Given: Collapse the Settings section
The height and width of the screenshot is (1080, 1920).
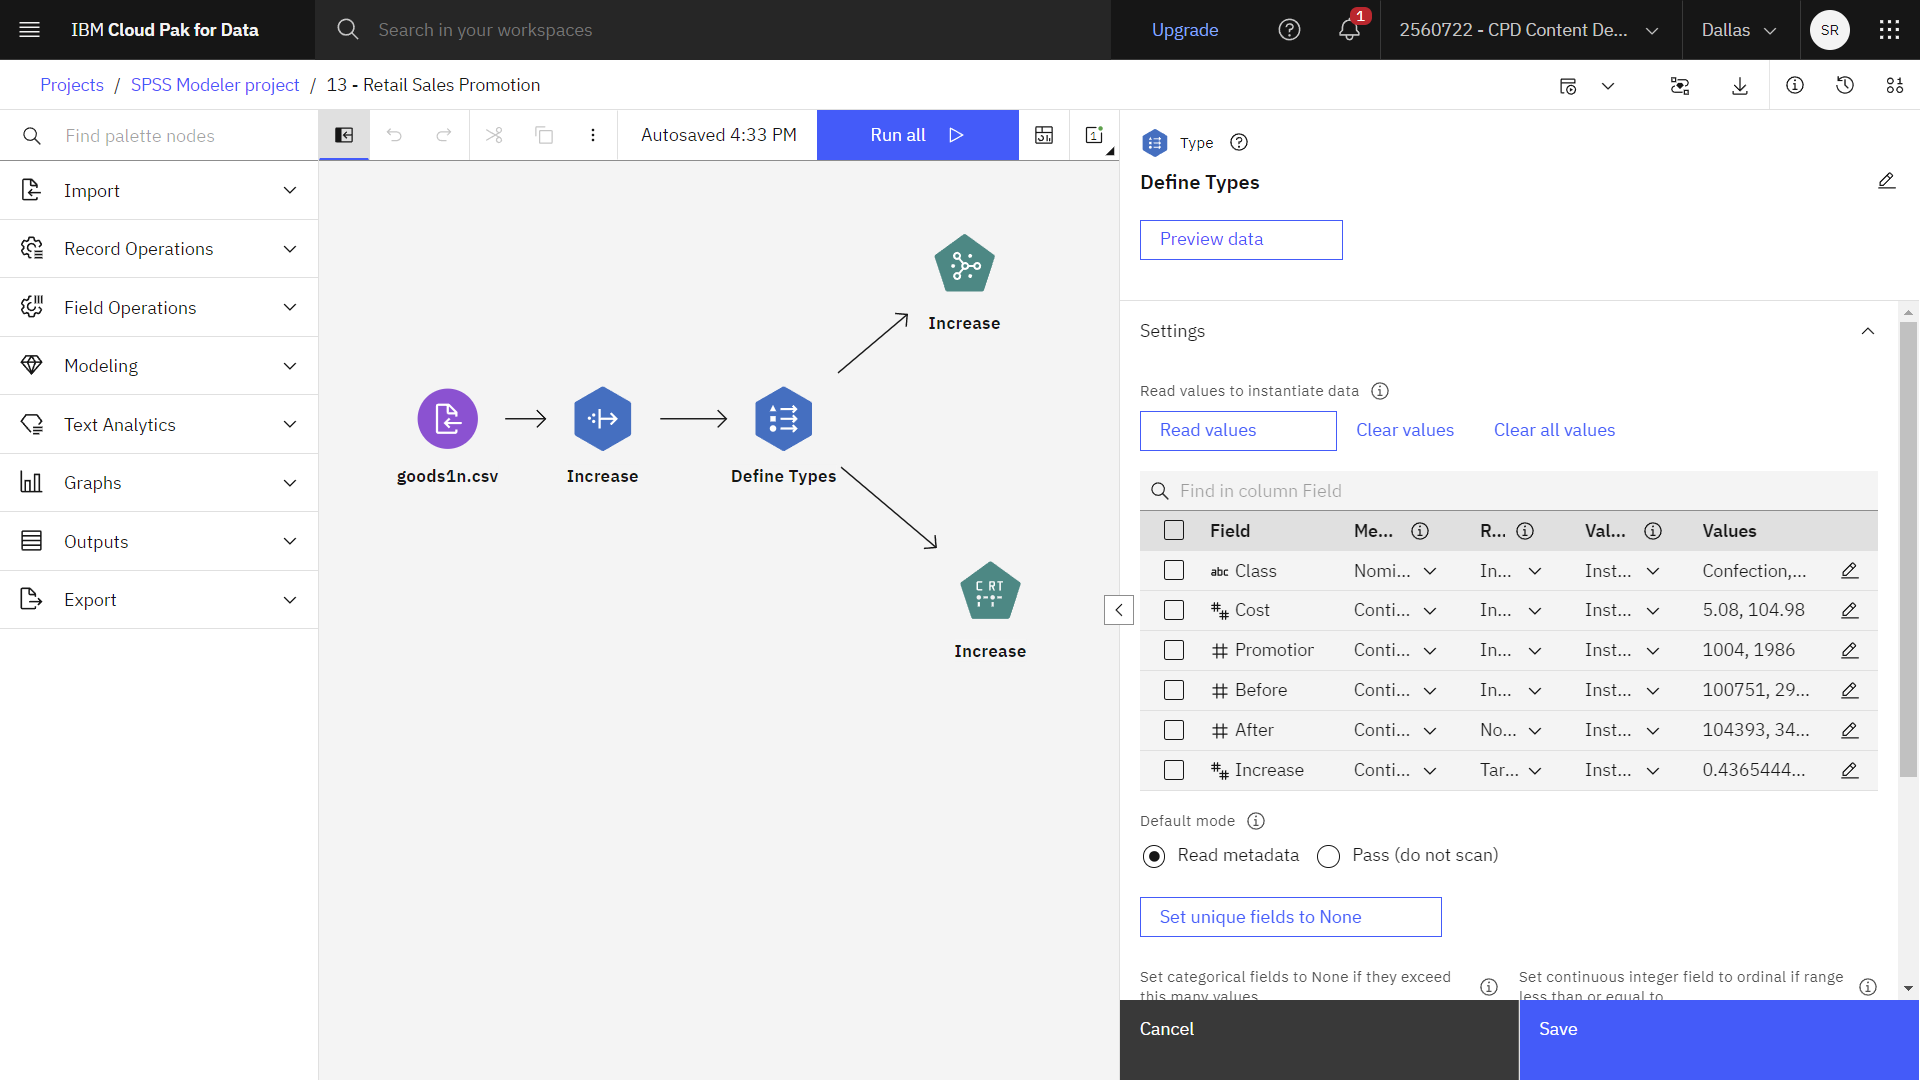Looking at the screenshot, I should (1867, 331).
